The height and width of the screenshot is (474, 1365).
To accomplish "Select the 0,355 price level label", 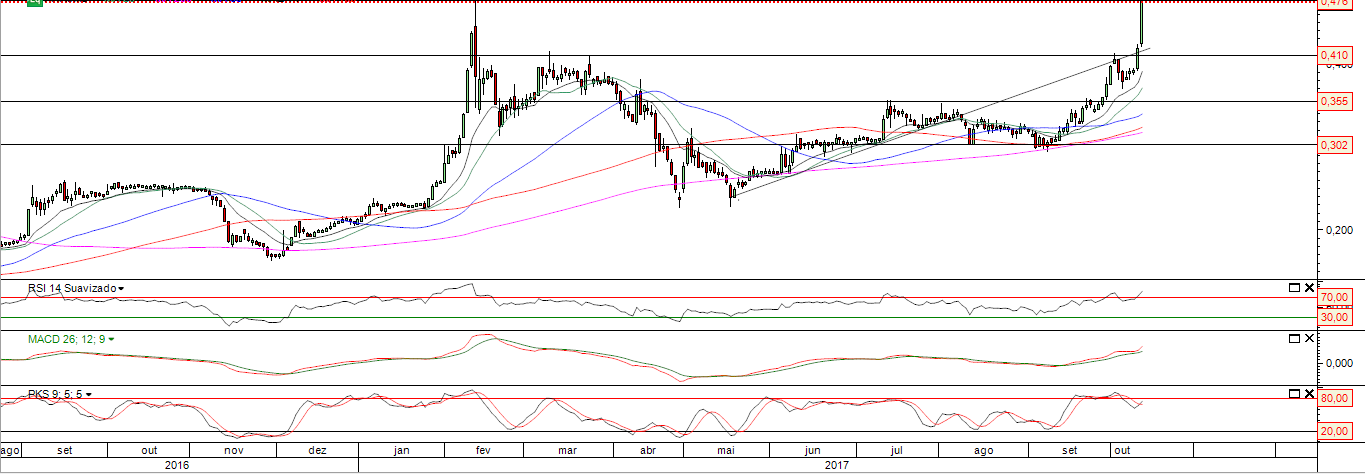I will pyautogui.click(x=1333, y=101).
